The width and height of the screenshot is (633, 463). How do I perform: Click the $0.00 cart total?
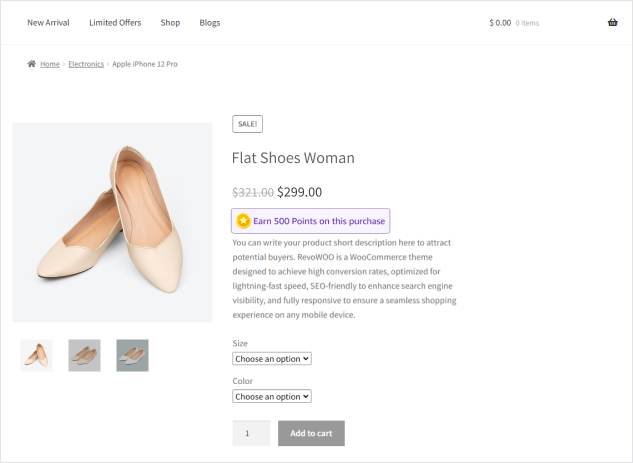pos(500,23)
